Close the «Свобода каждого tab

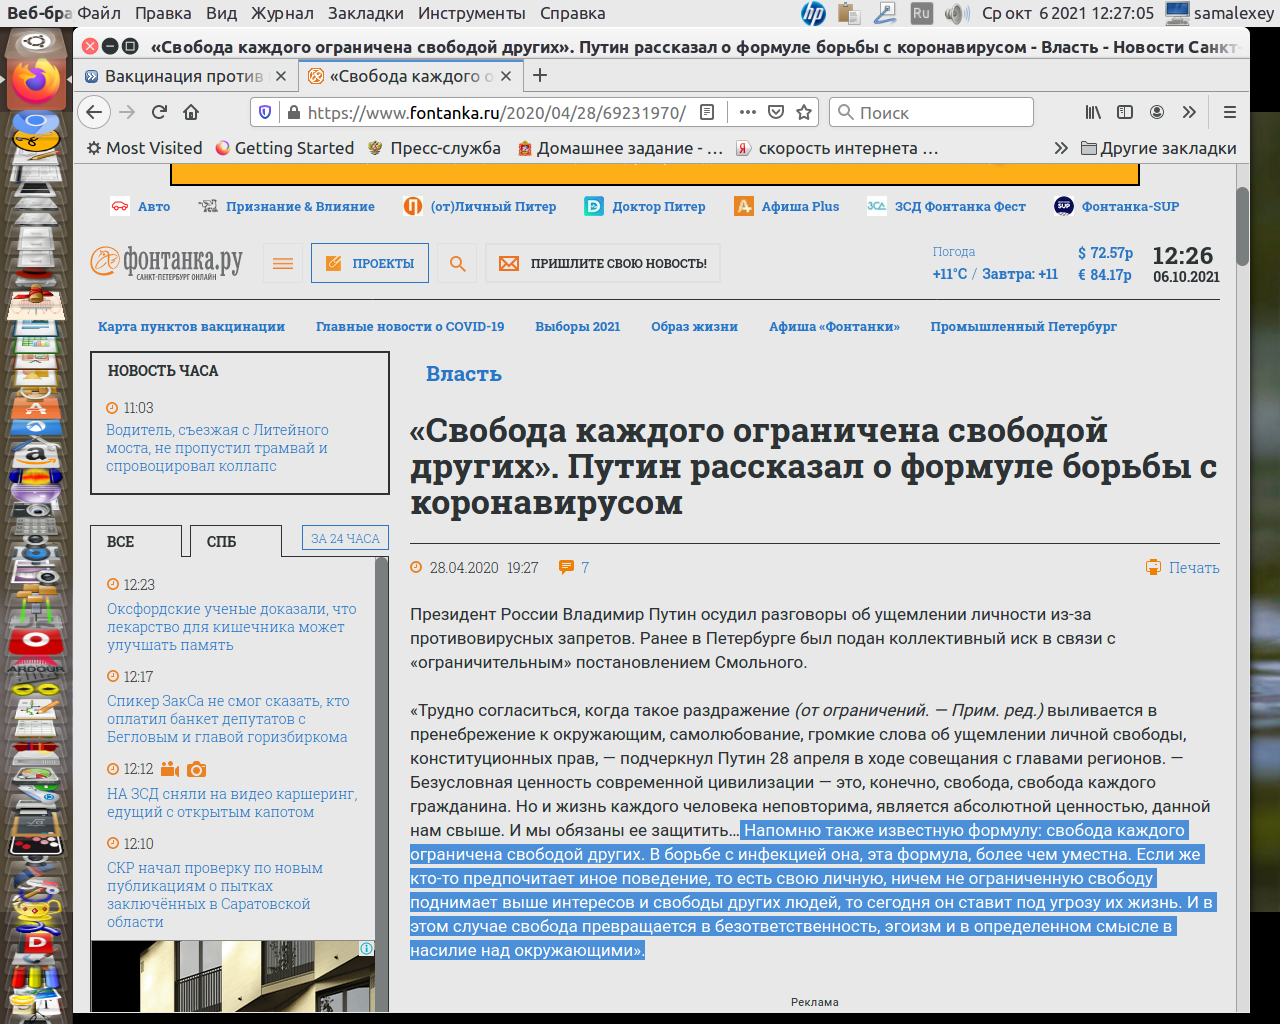[506, 76]
